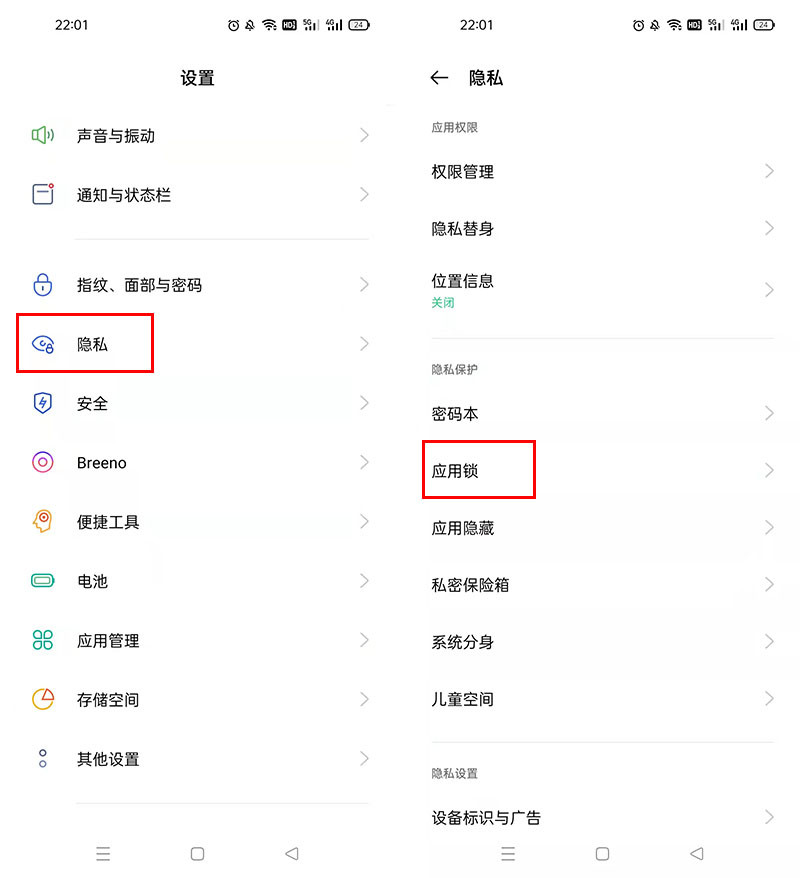
Task: Tap the notification and status bar icon
Action: [43, 194]
